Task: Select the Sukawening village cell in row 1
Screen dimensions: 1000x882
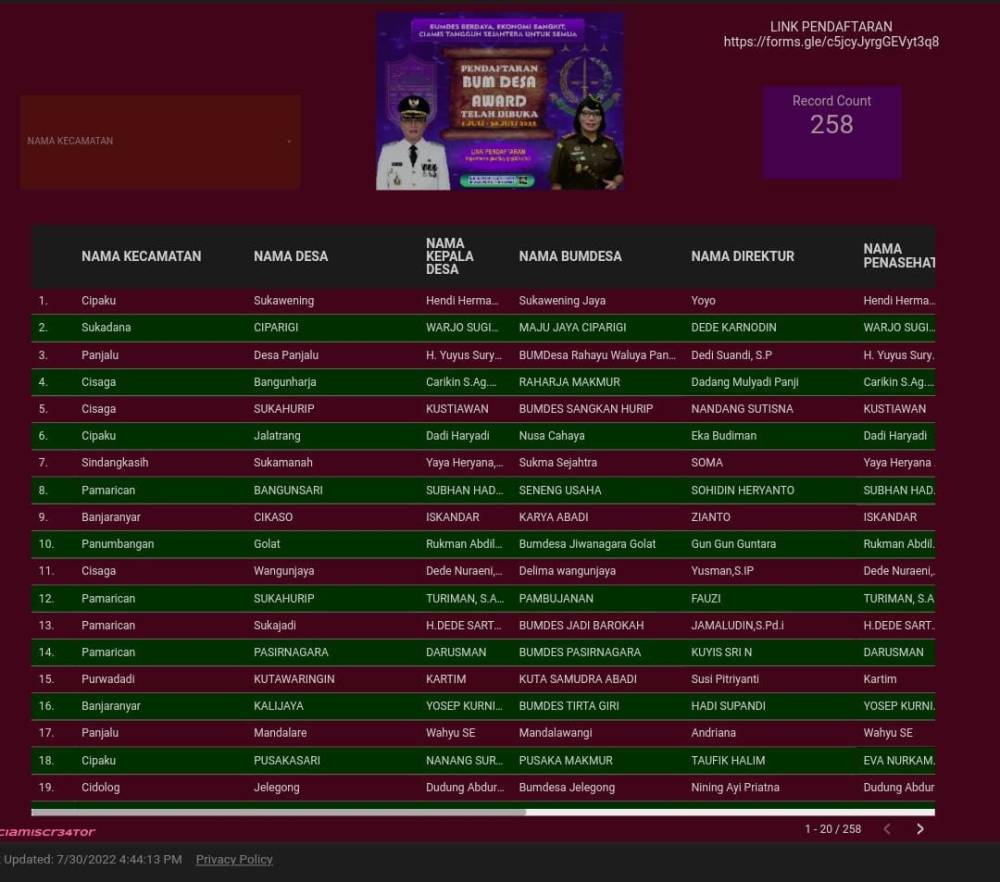Action: pos(284,300)
